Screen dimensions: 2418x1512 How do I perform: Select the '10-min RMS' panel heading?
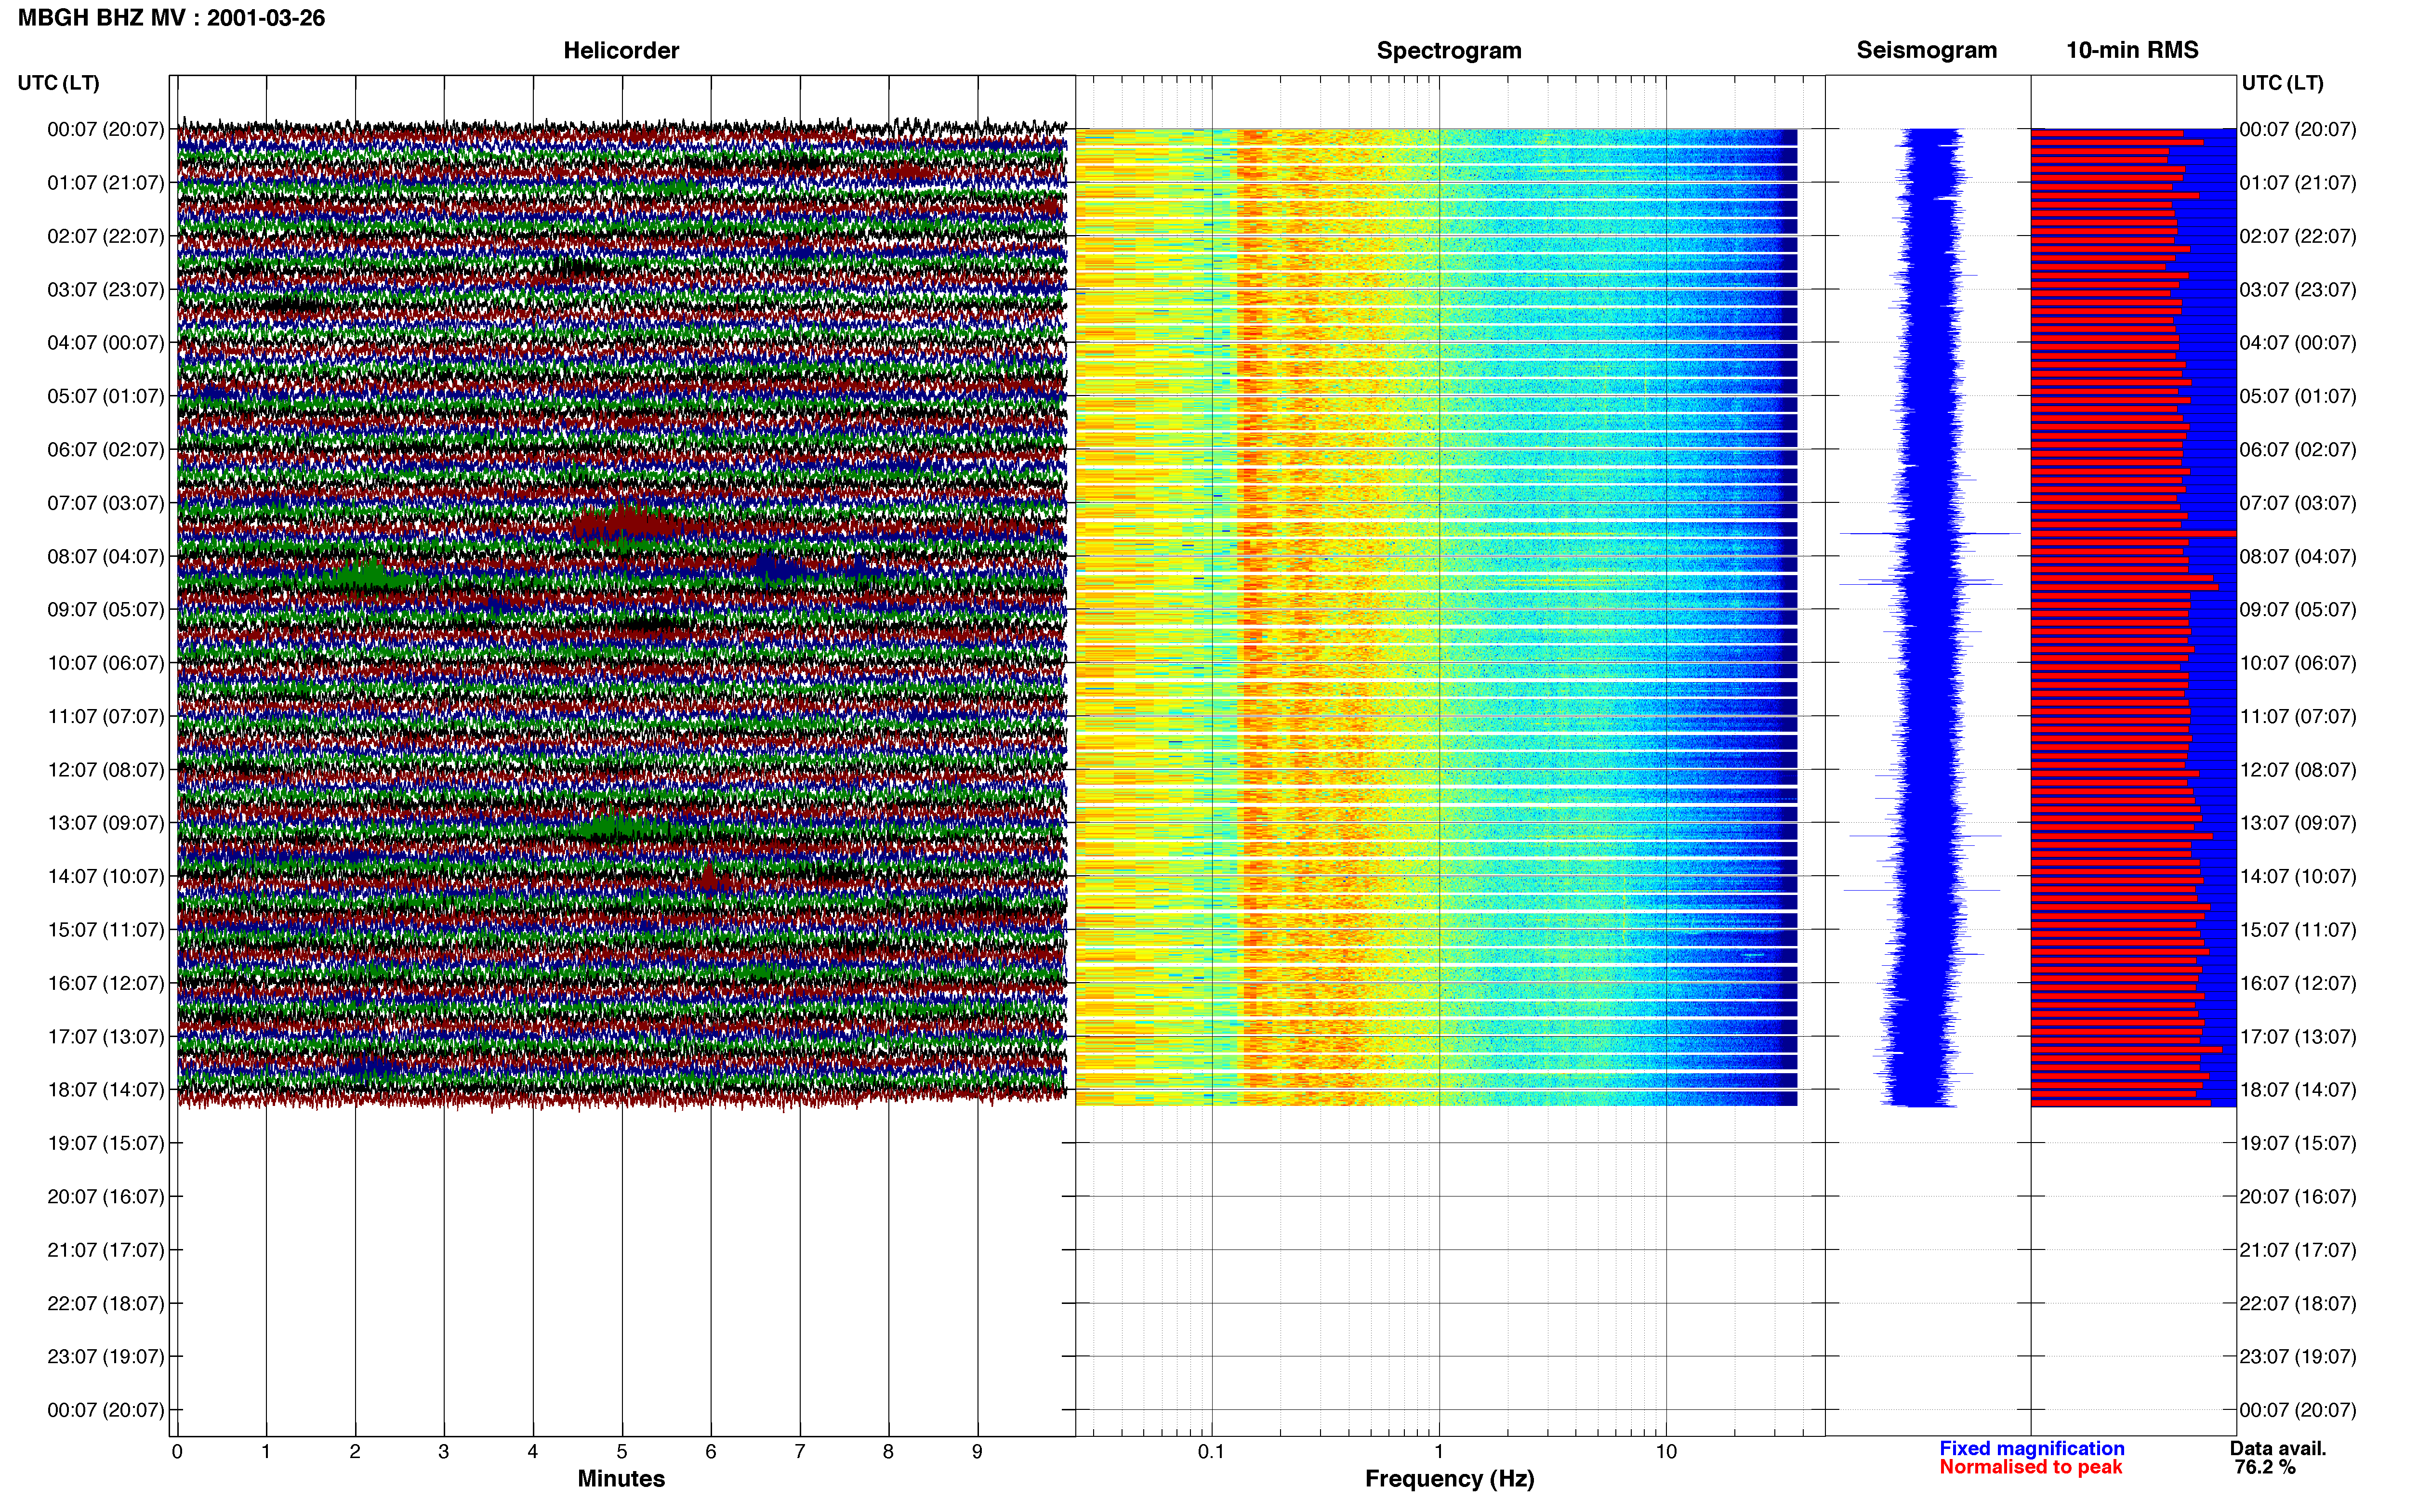(2132, 51)
